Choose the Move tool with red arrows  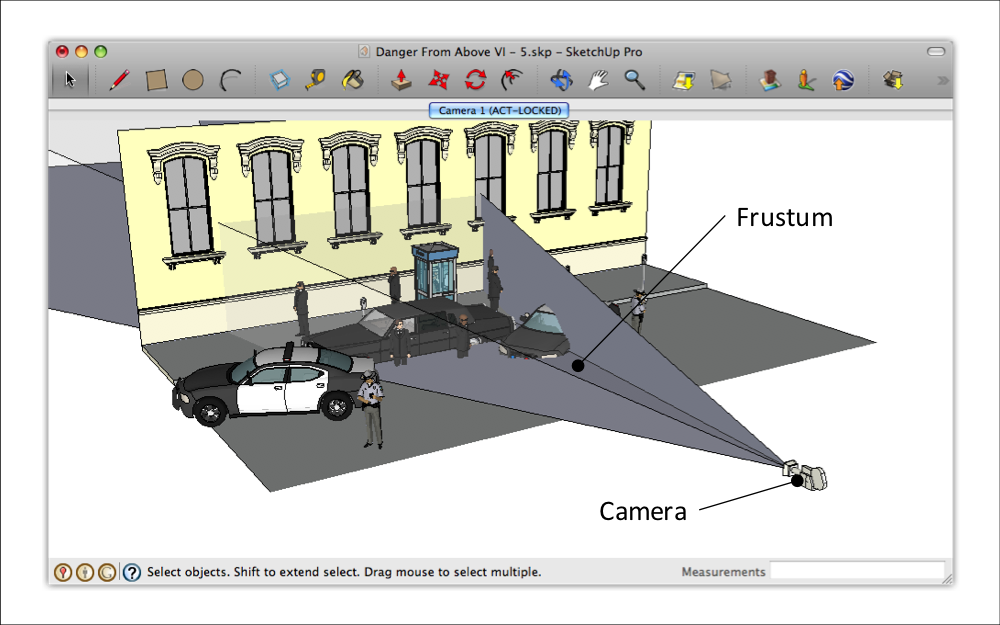pyautogui.click(x=438, y=81)
